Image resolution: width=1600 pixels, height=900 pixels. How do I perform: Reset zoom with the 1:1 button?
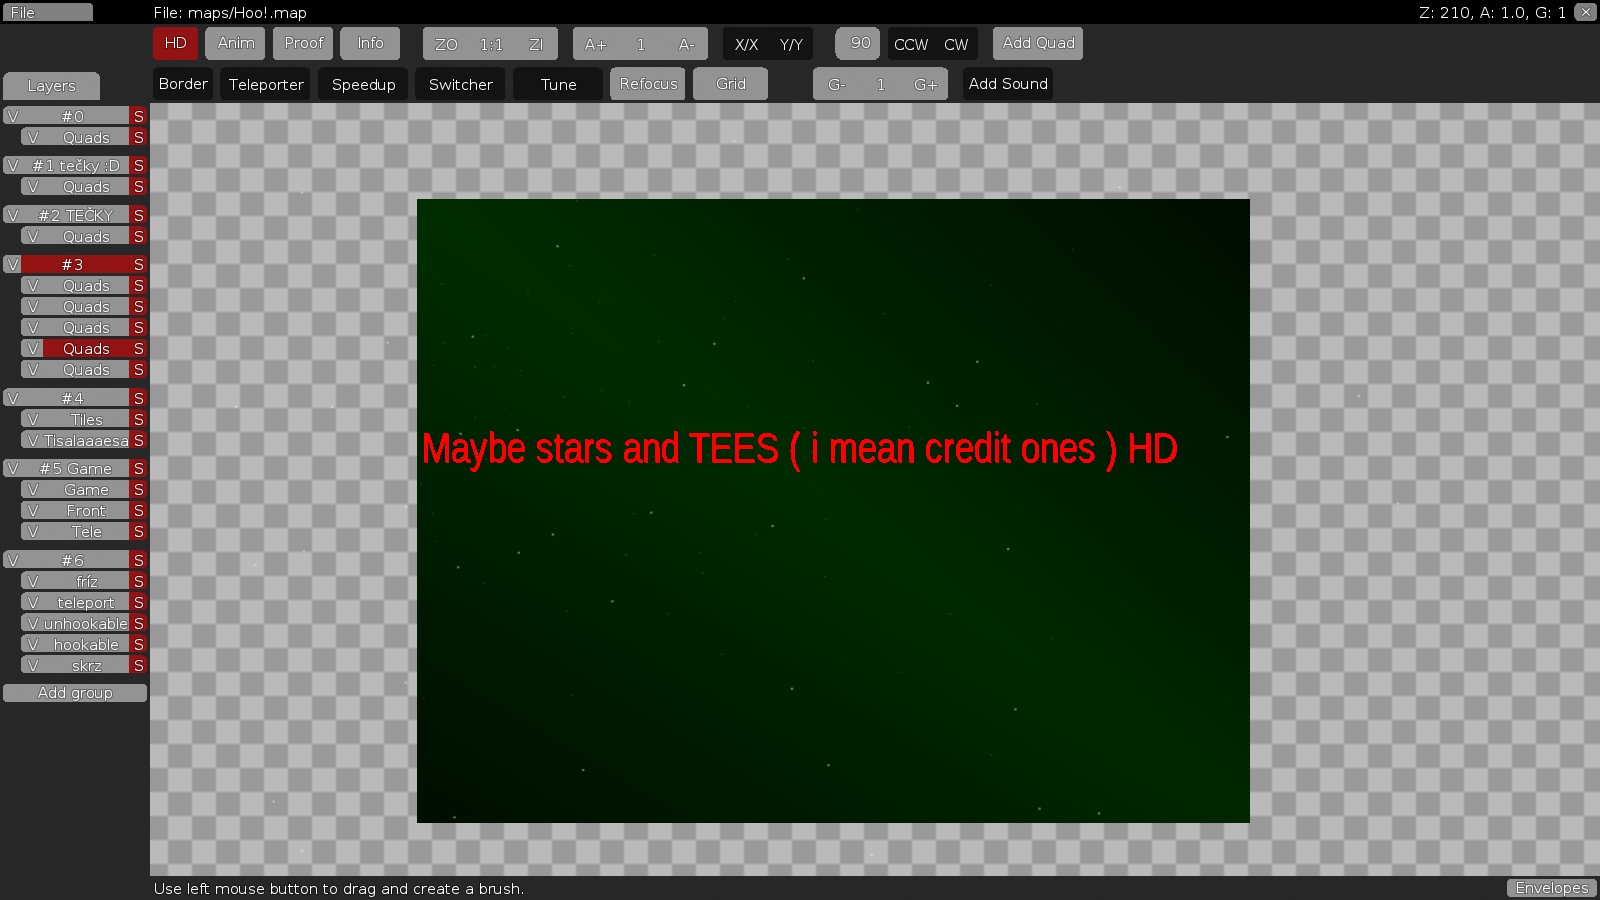pos(489,43)
